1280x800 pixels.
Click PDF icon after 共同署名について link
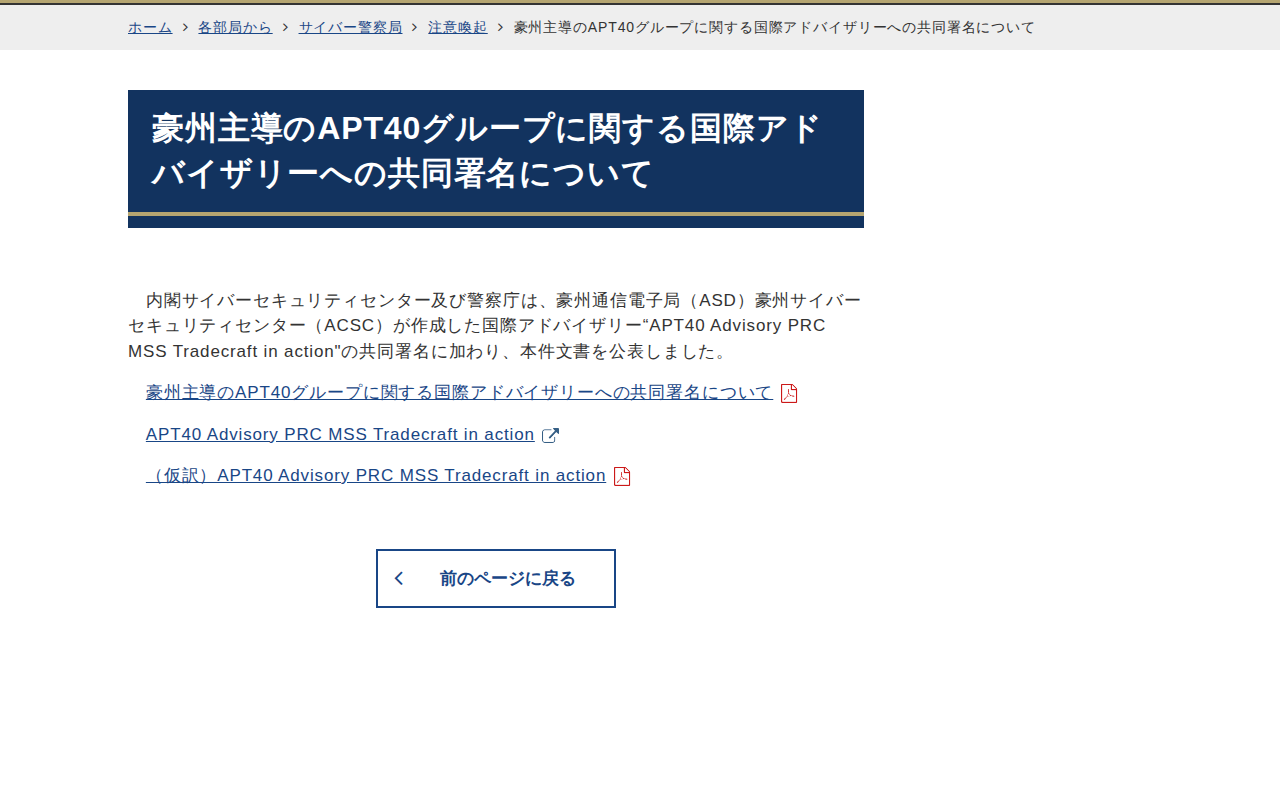coord(789,393)
